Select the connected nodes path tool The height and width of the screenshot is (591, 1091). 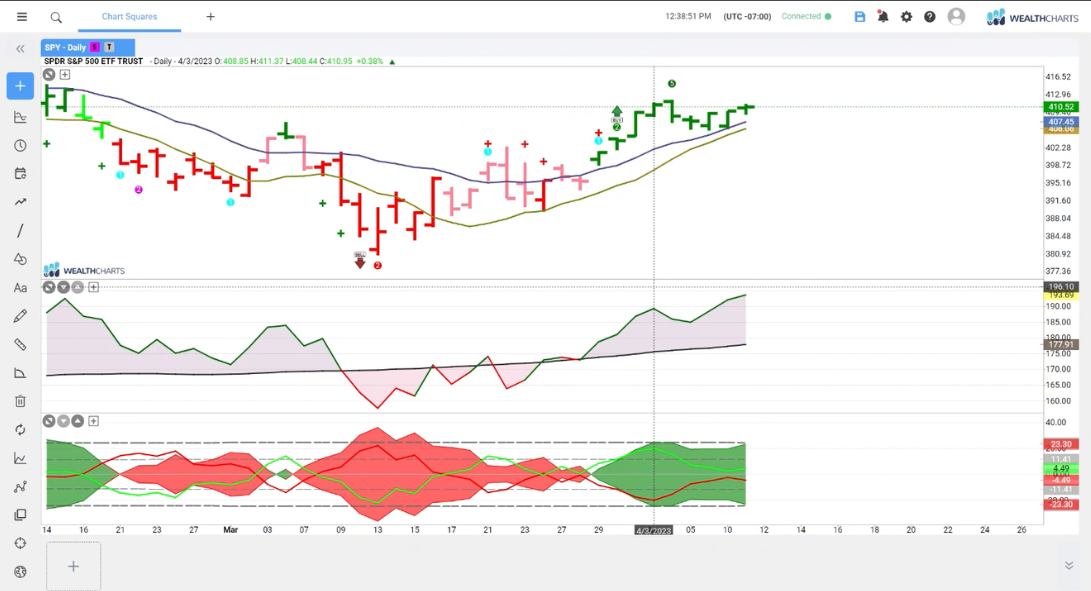point(20,487)
